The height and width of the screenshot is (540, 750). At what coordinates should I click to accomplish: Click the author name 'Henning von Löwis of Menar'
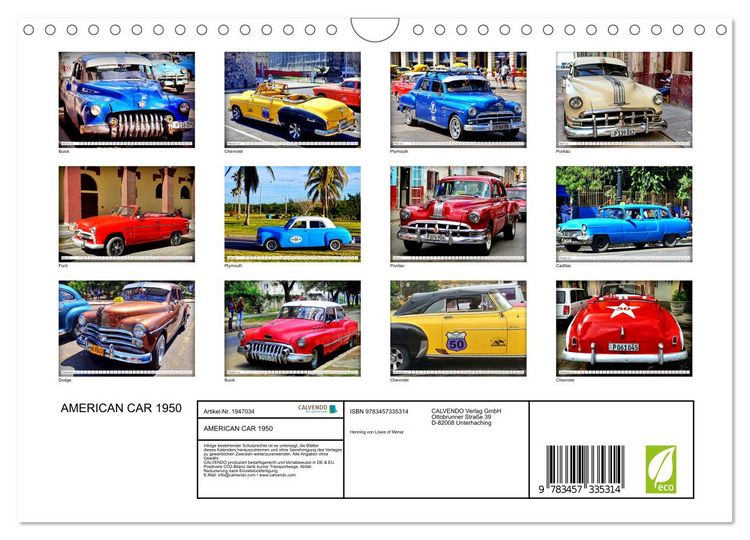click(x=377, y=432)
